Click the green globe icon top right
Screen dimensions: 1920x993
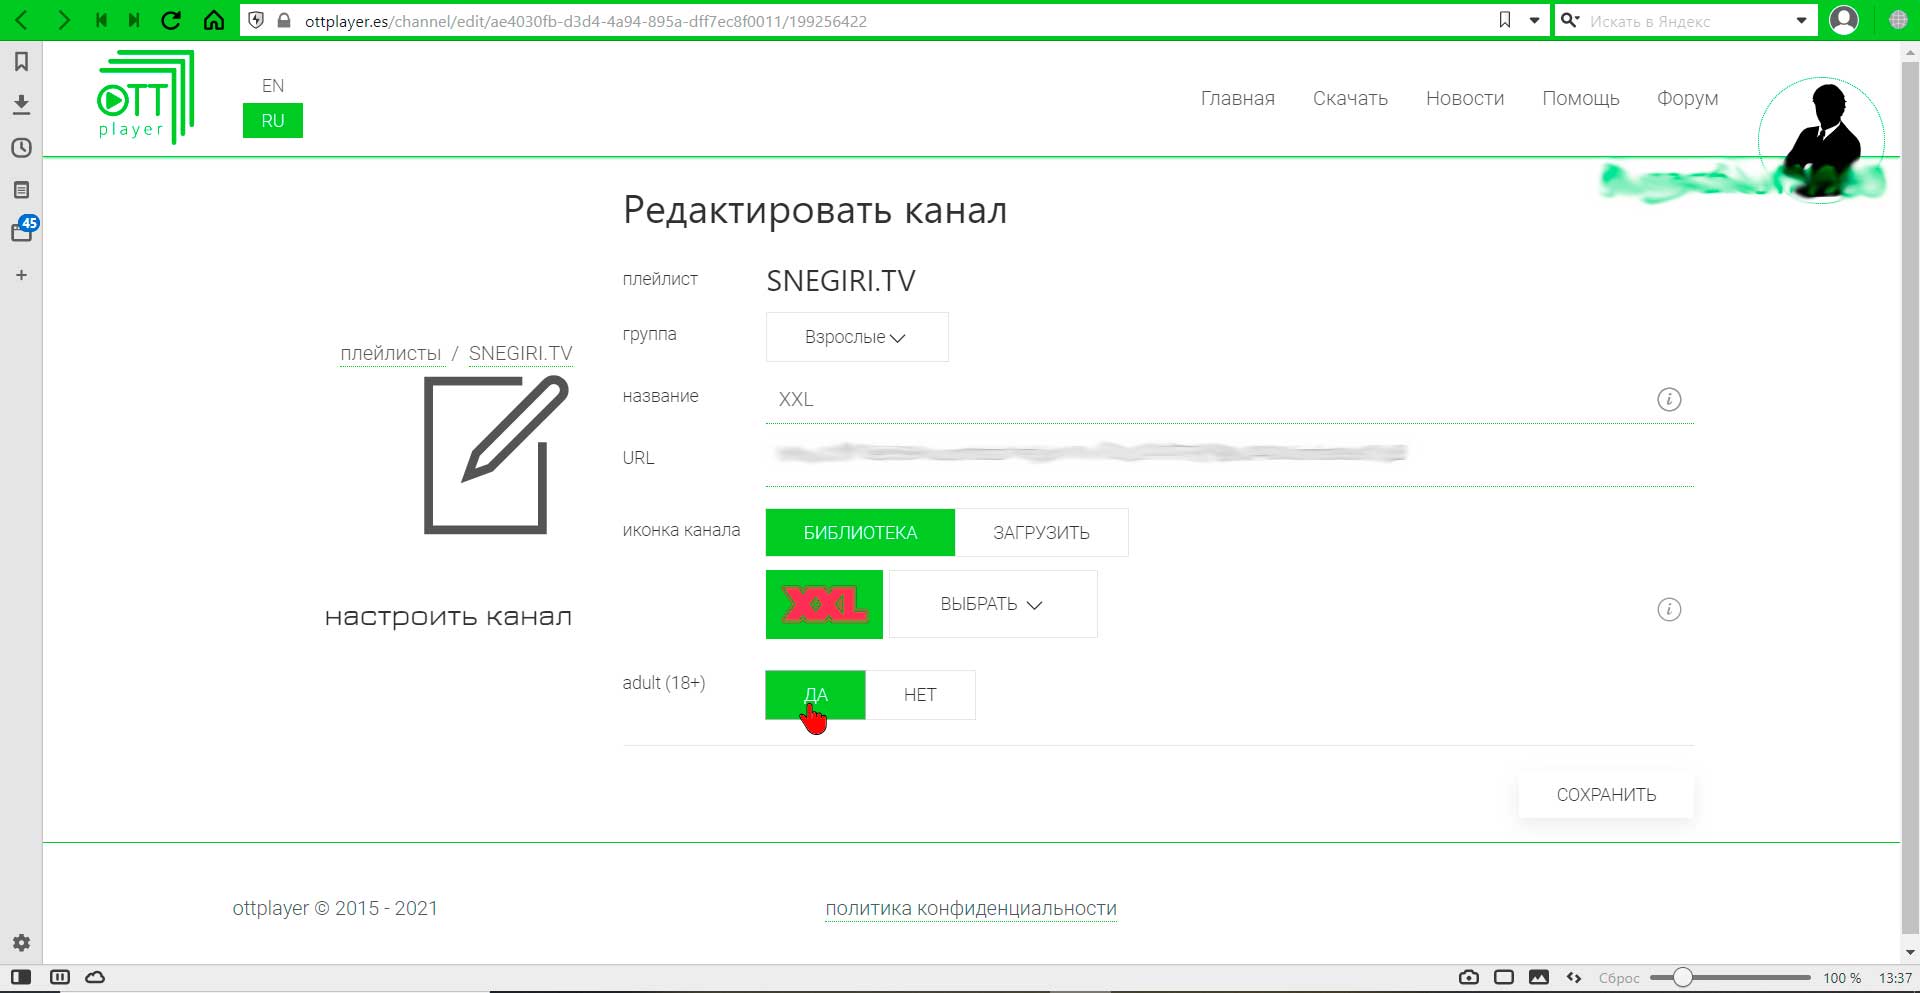1897,20
